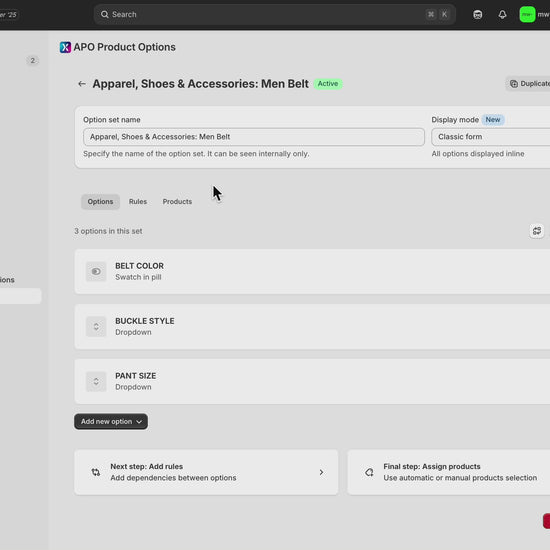Click the BELT COLOR swatch type icon
The height and width of the screenshot is (550, 550).
point(96,271)
